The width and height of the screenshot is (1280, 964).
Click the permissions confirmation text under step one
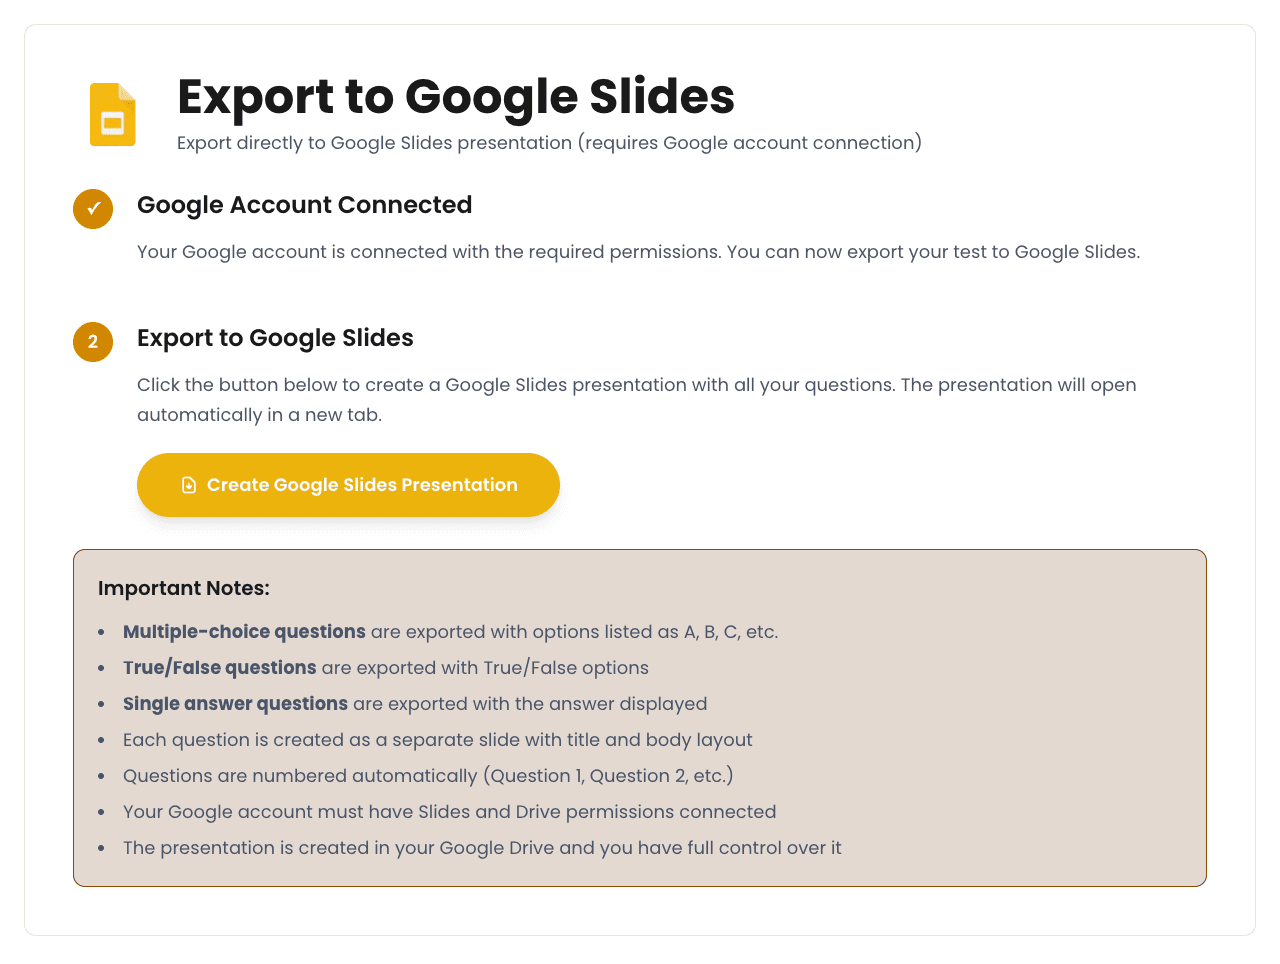tap(638, 252)
